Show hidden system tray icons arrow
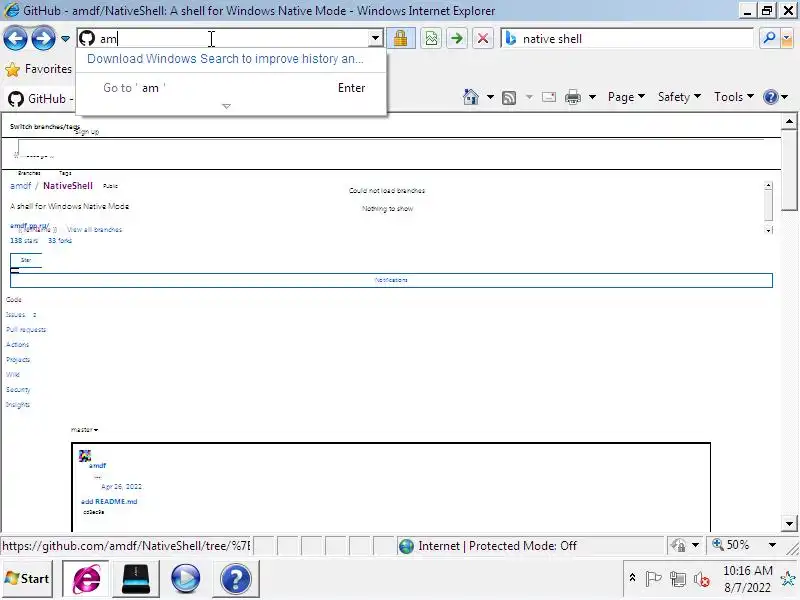Screen dimensions: 800x600 pos(632,578)
